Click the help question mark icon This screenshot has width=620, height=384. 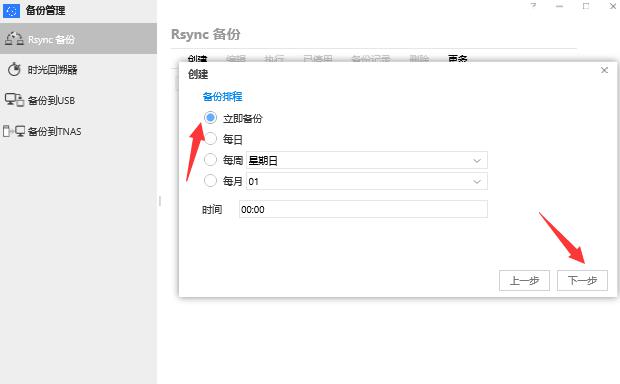coord(533,6)
